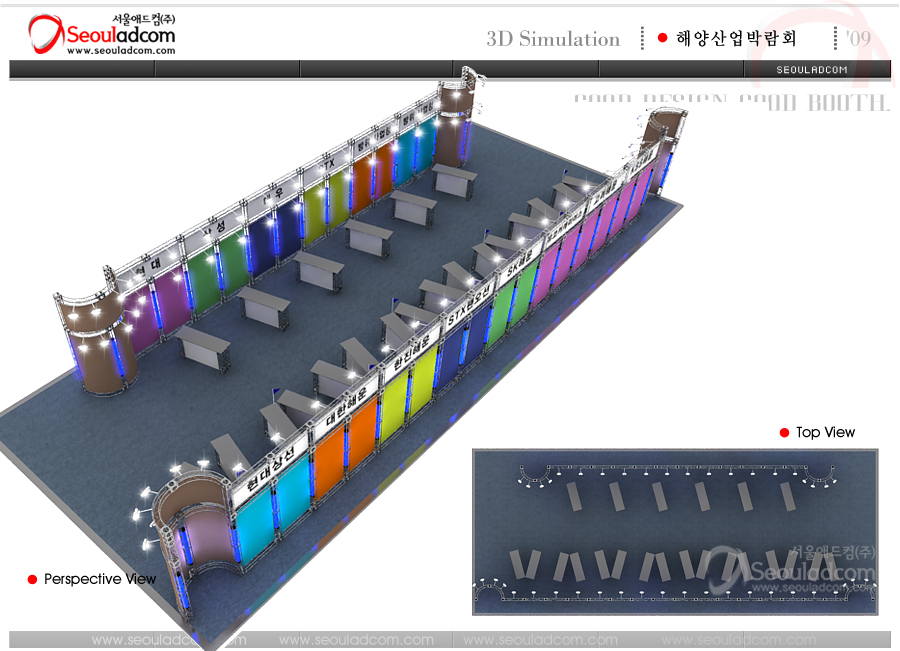Select the 3D Simulation heading
The image size is (900, 651).
(x=553, y=39)
